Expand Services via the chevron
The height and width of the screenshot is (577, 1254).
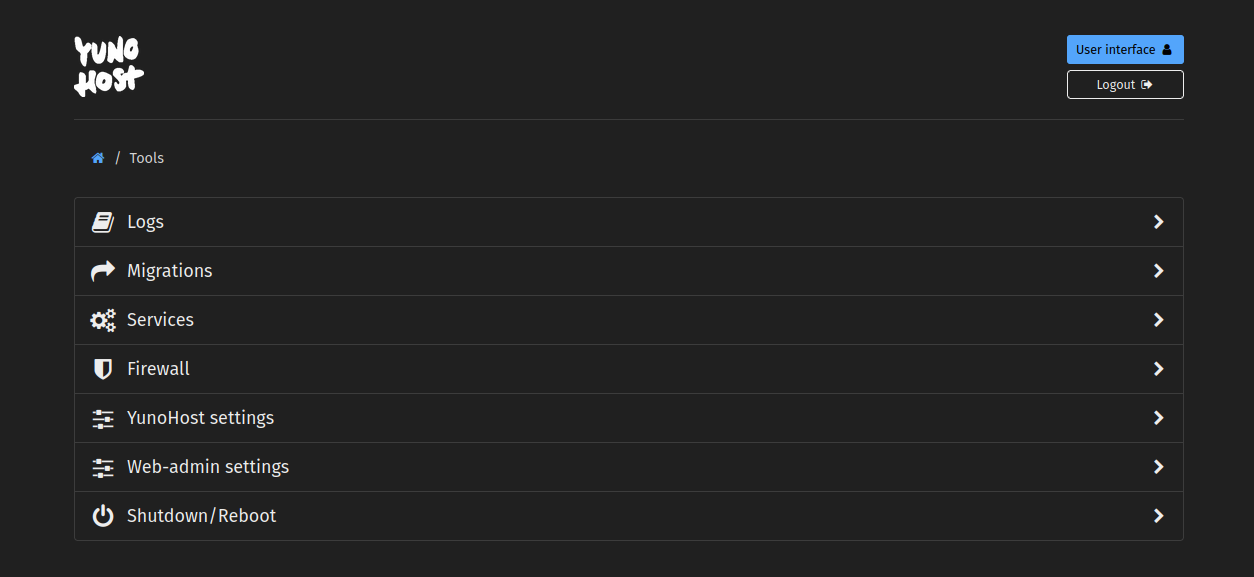(x=1158, y=320)
